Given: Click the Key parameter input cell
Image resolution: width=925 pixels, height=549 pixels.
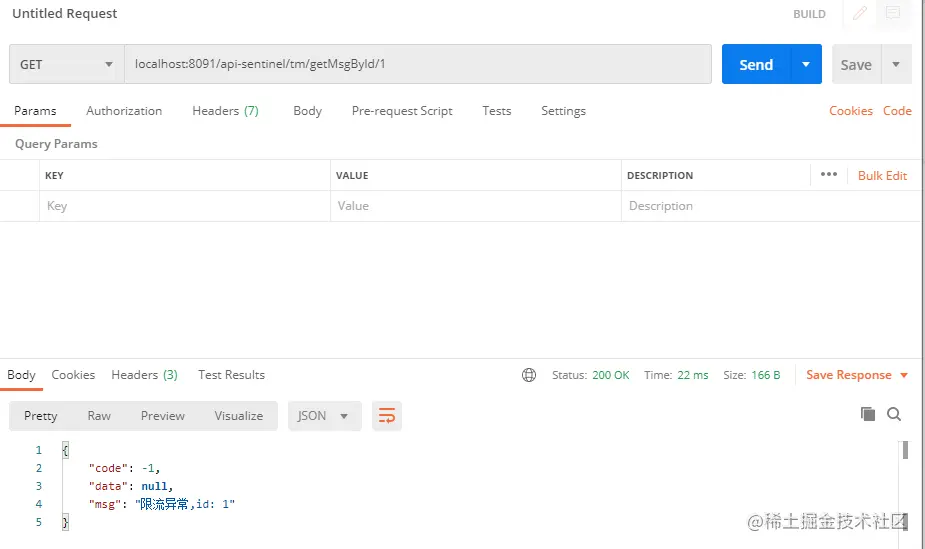Looking at the screenshot, I should 185,206.
